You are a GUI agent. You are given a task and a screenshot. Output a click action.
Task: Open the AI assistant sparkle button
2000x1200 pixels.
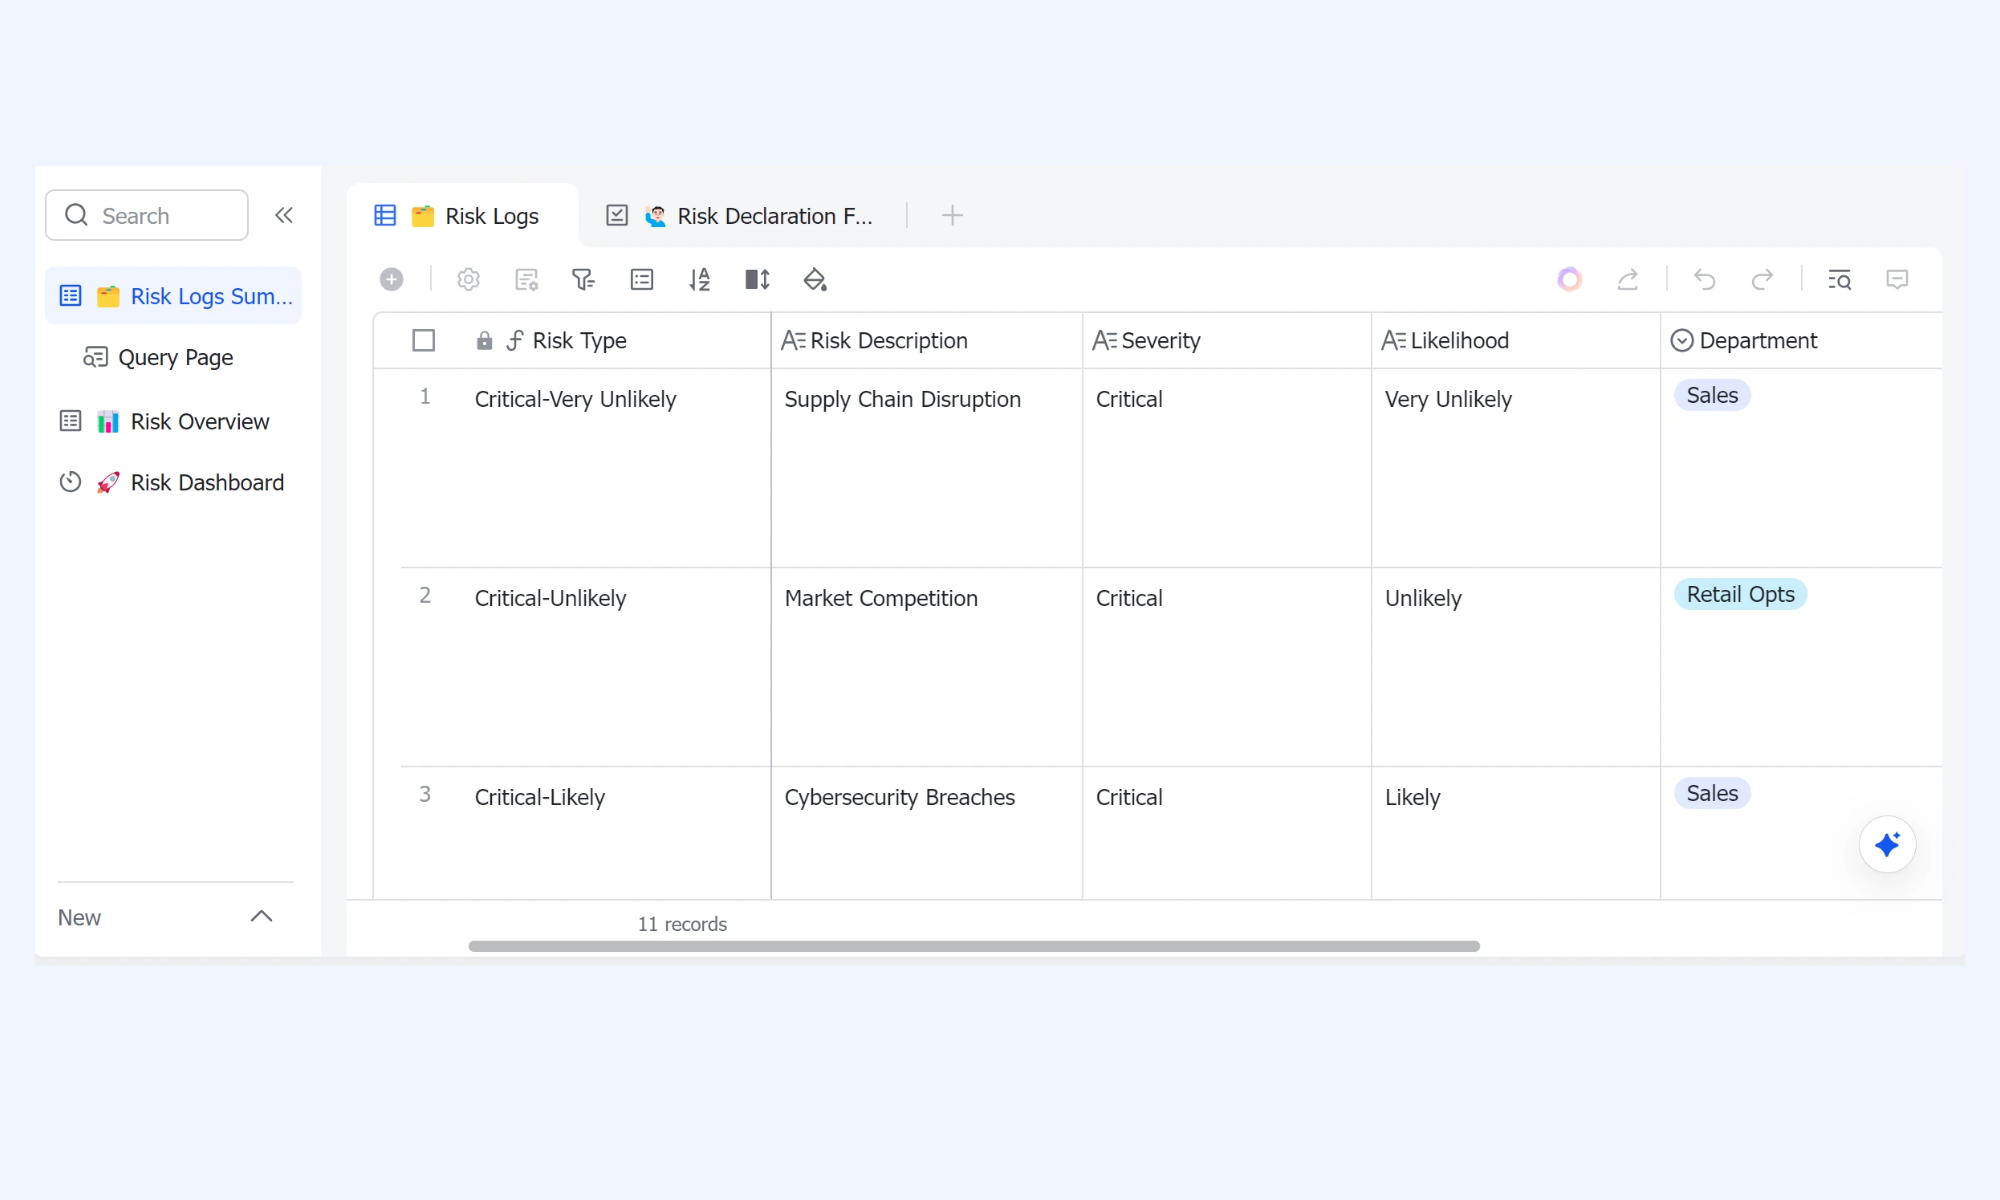[1887, 845]
